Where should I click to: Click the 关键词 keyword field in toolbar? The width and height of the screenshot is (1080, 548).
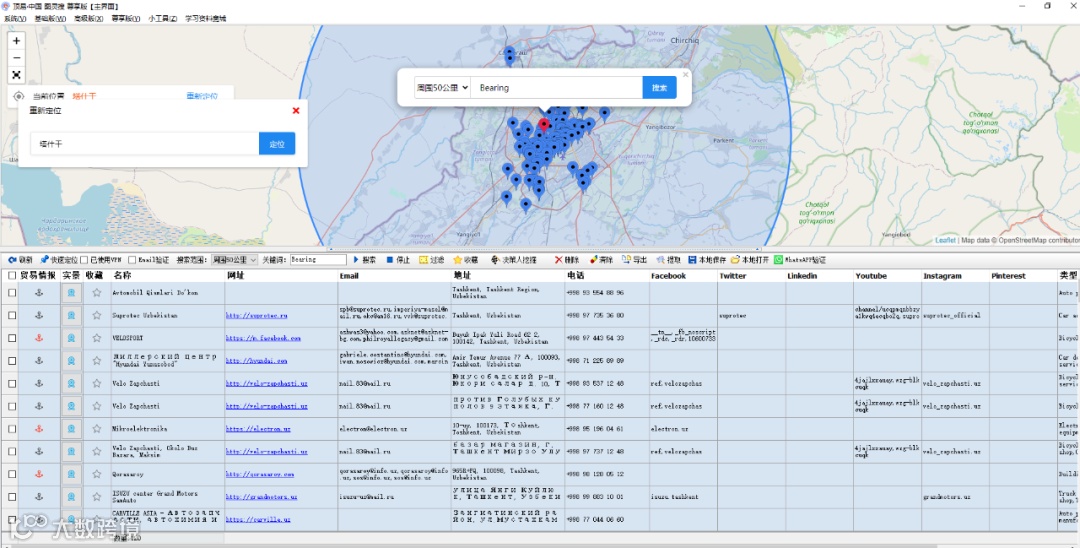tap(318, 260)
